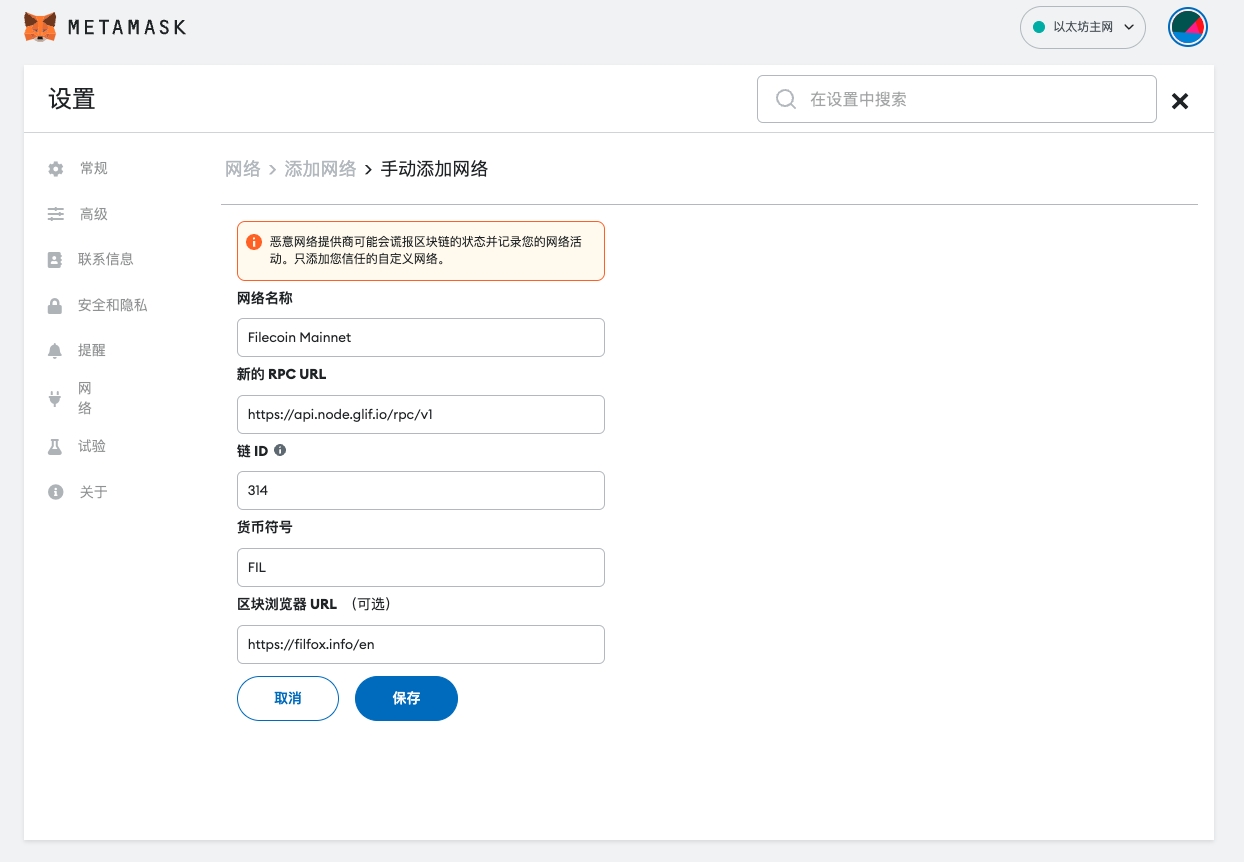
Task: Focus the 新的 RPC URL input field
Action: 420,414
